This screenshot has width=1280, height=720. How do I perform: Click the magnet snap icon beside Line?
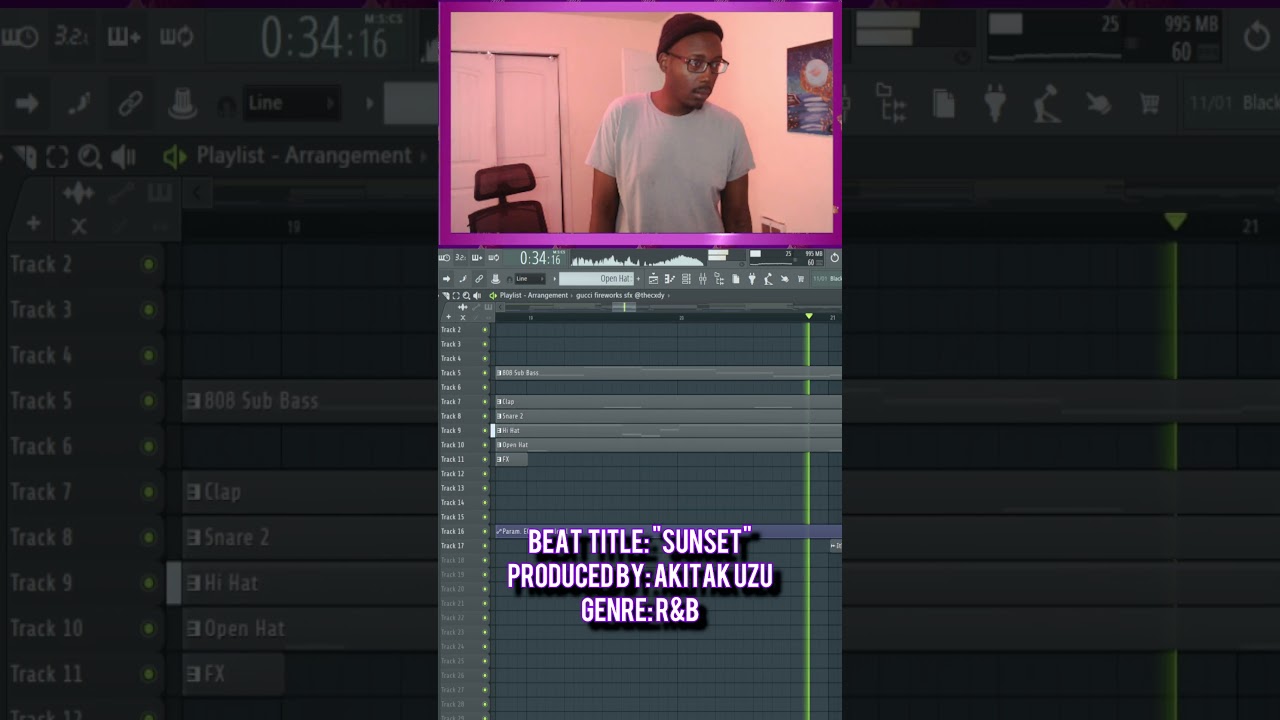click(510, 279)
